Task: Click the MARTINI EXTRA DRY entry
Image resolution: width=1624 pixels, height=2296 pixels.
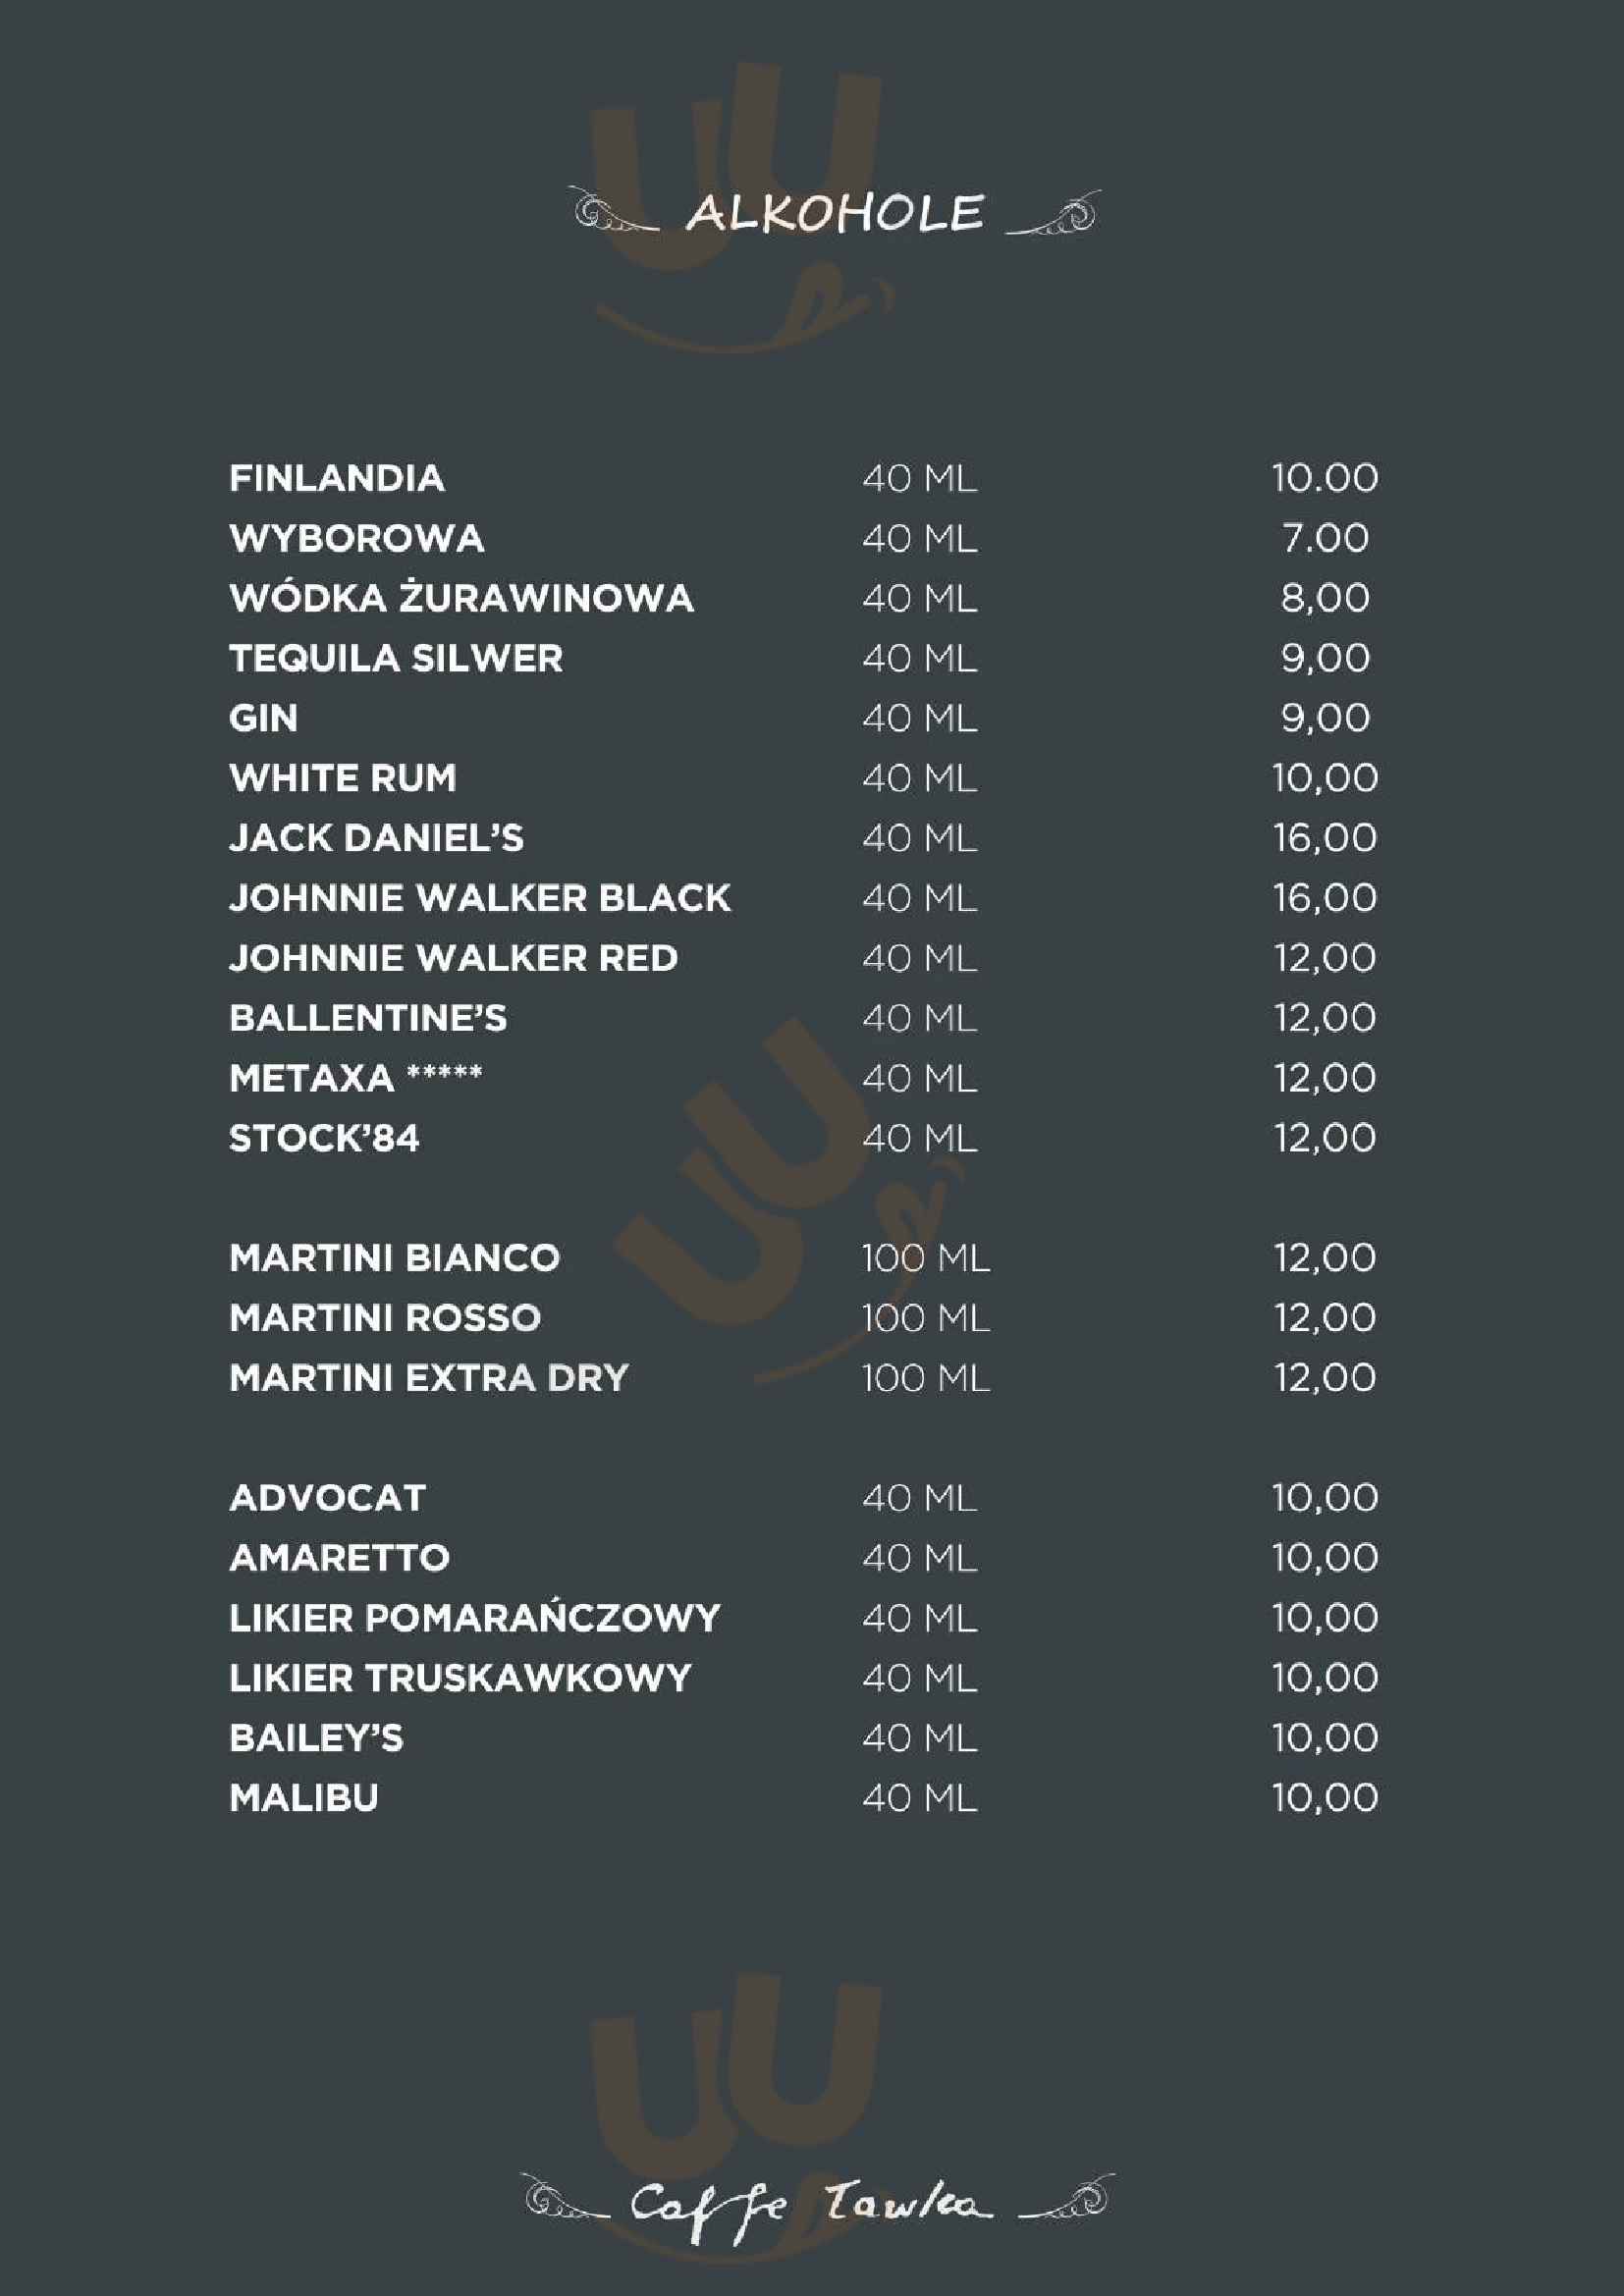Action: pyautogui.click(x=429, y=1378)
